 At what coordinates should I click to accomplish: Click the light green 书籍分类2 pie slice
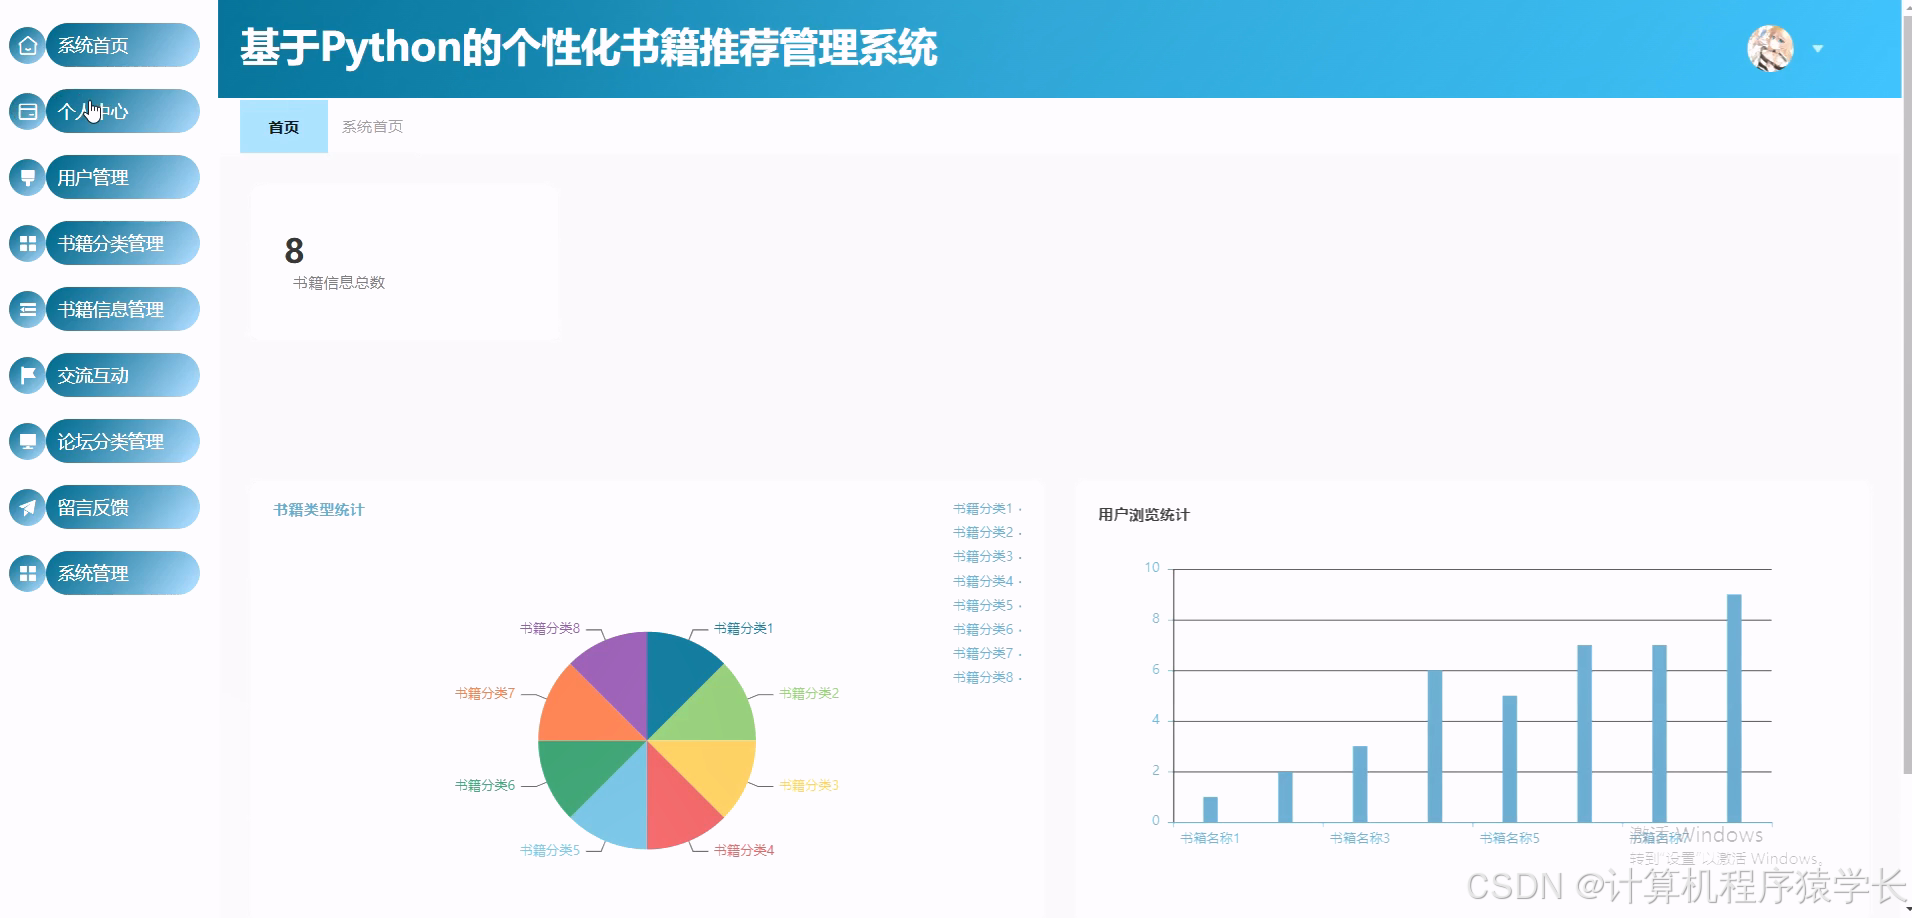715,712
